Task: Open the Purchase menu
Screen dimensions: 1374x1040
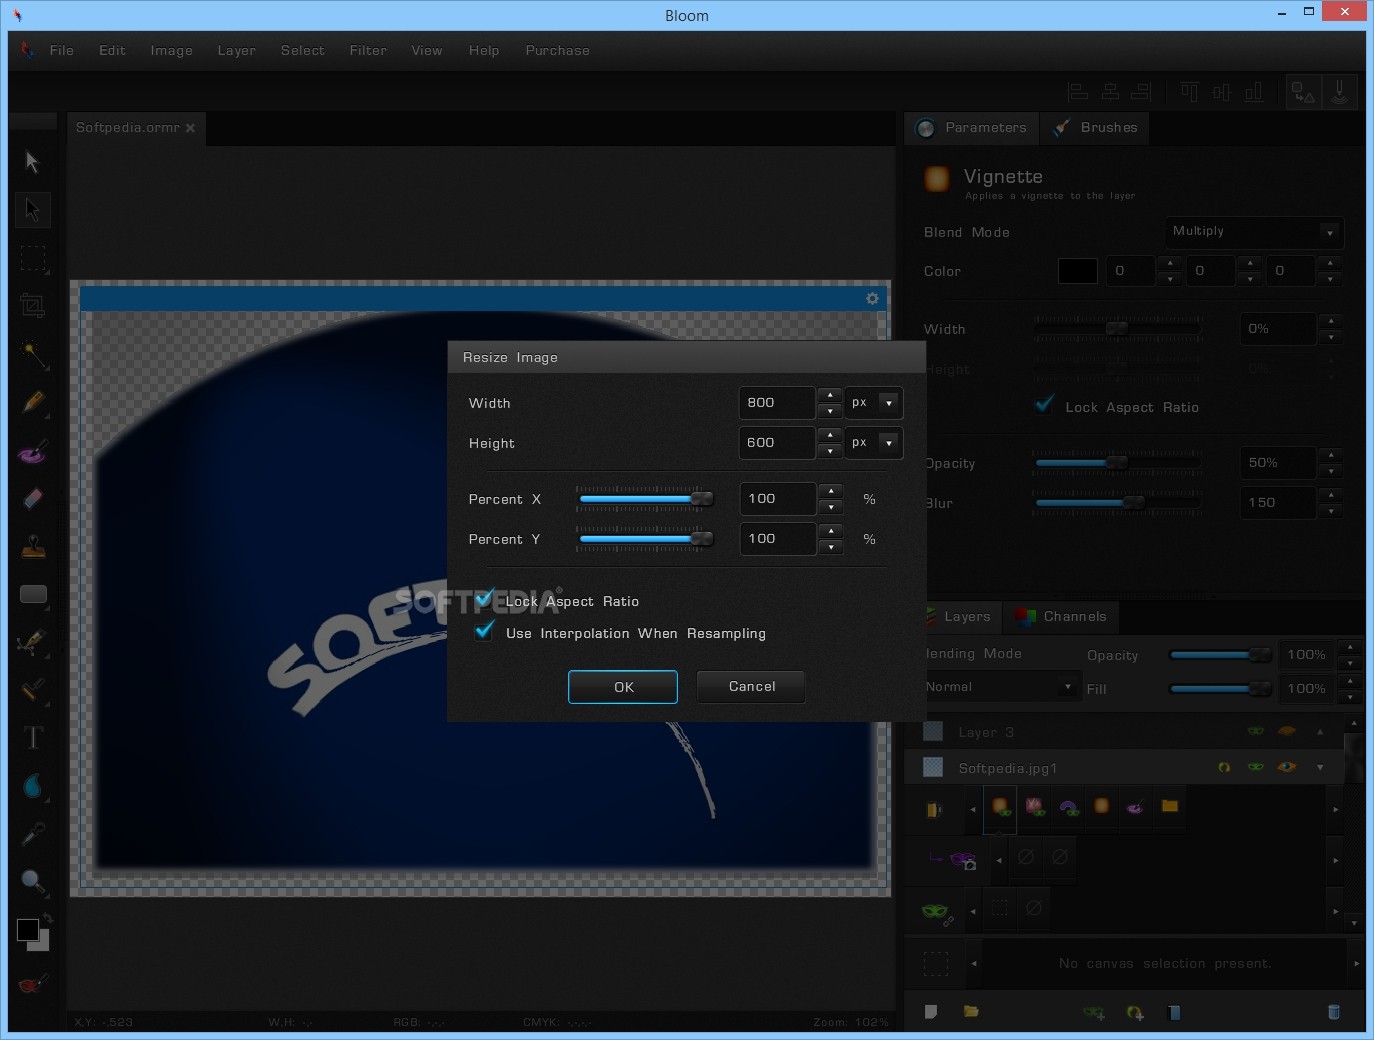Action: 557,50
